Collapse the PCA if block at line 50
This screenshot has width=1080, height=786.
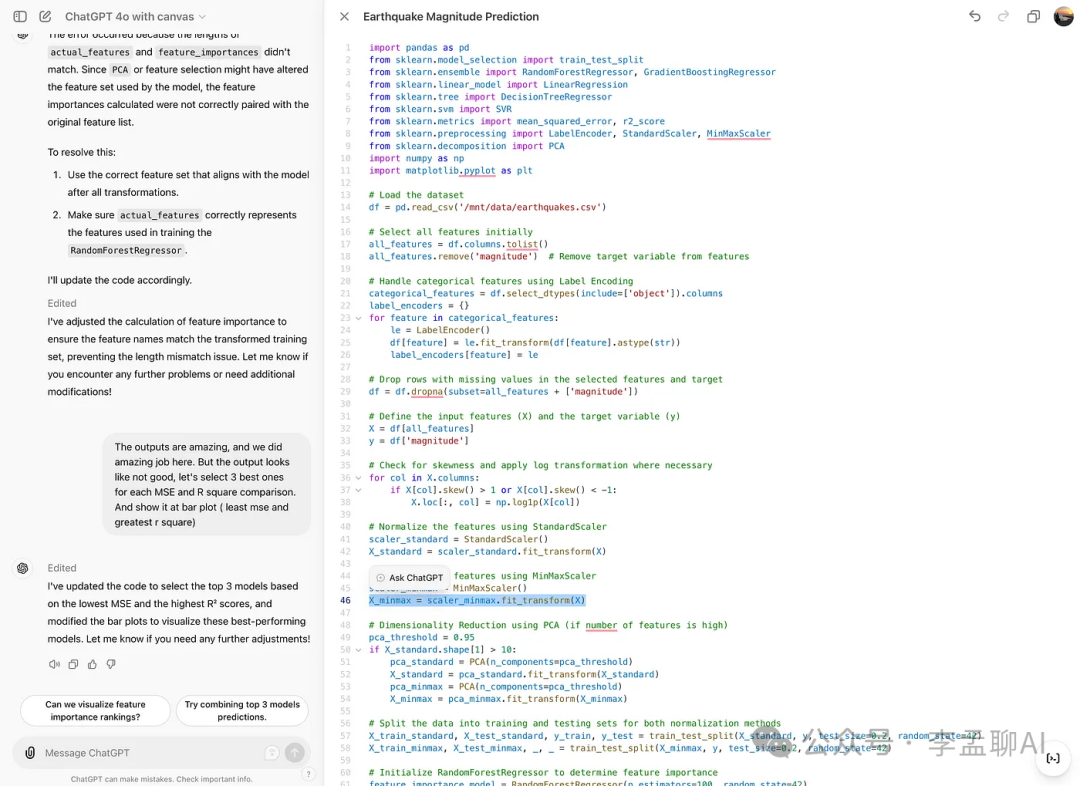point(358,650)
